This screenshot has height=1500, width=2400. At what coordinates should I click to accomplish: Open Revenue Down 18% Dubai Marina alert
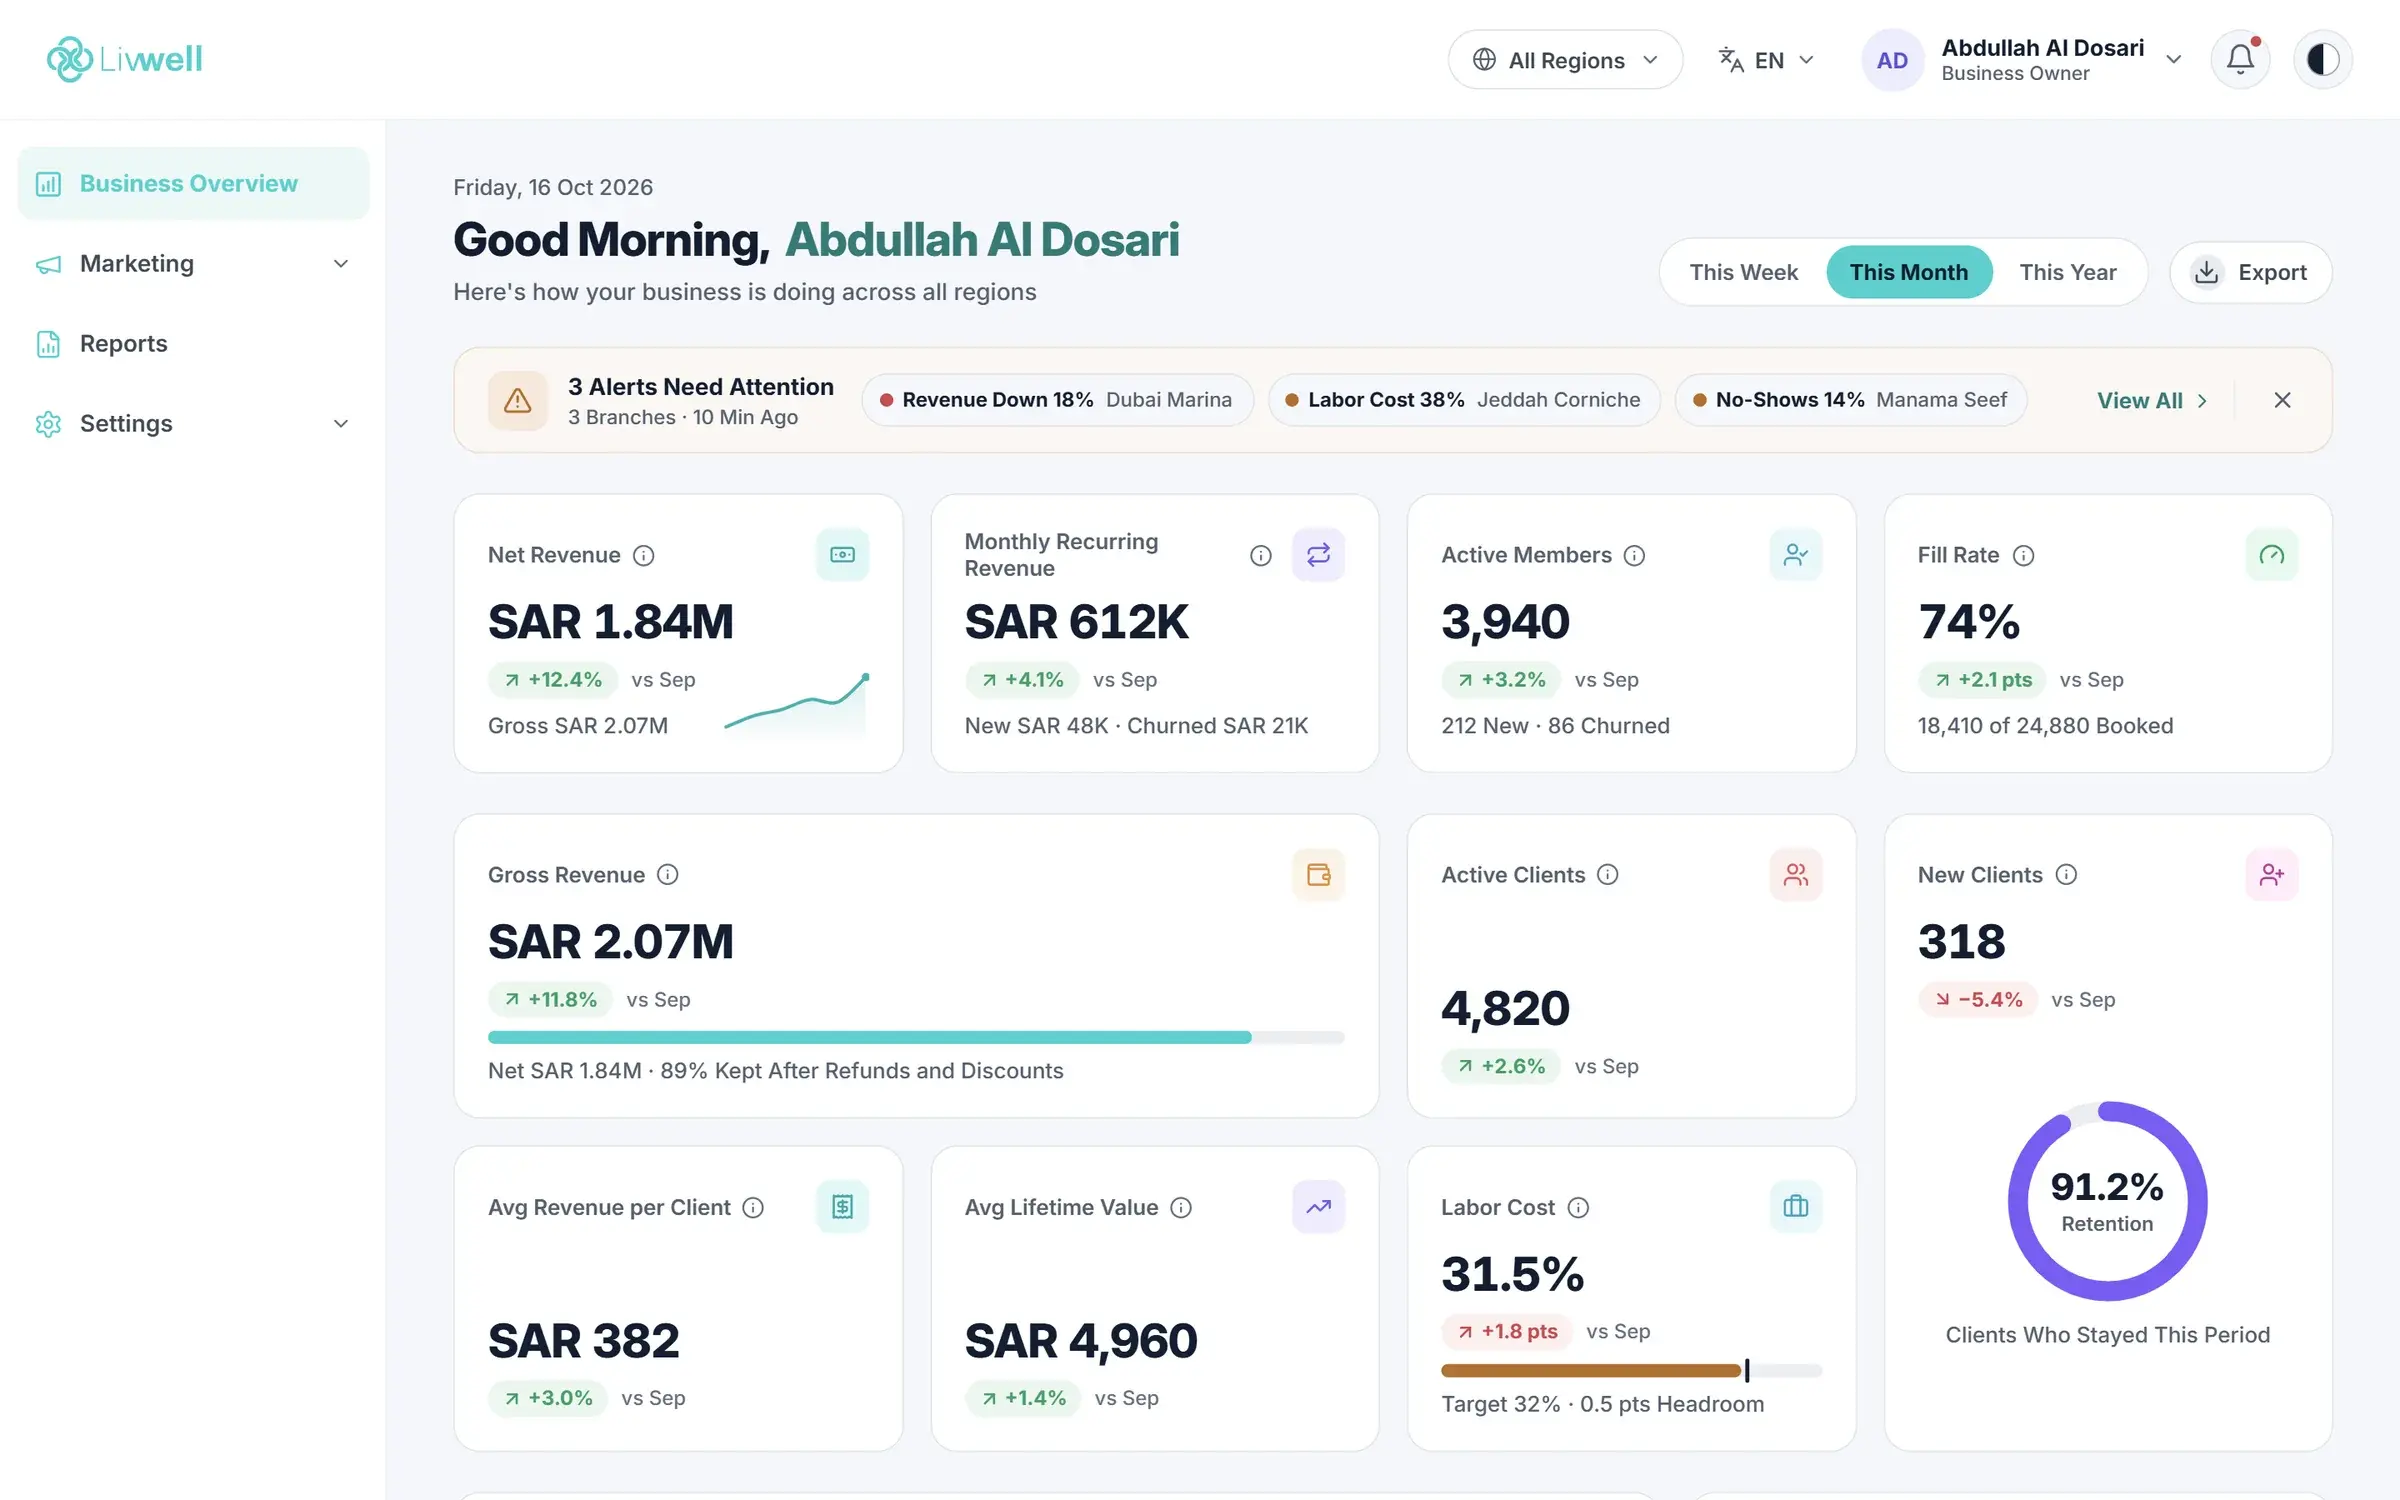point(1056,400)
